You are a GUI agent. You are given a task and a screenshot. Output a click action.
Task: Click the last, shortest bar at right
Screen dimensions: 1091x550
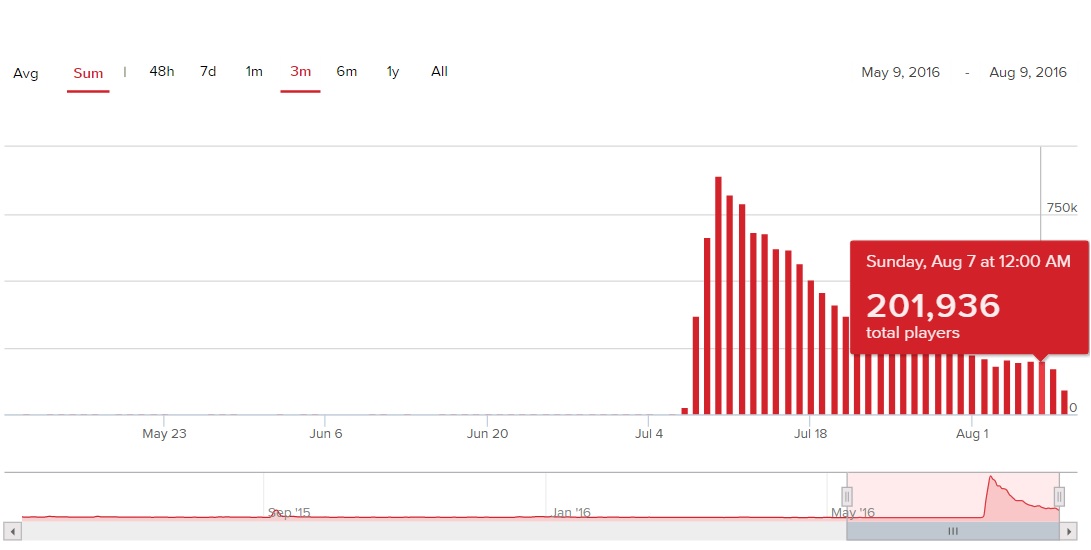pos(1064,402)
